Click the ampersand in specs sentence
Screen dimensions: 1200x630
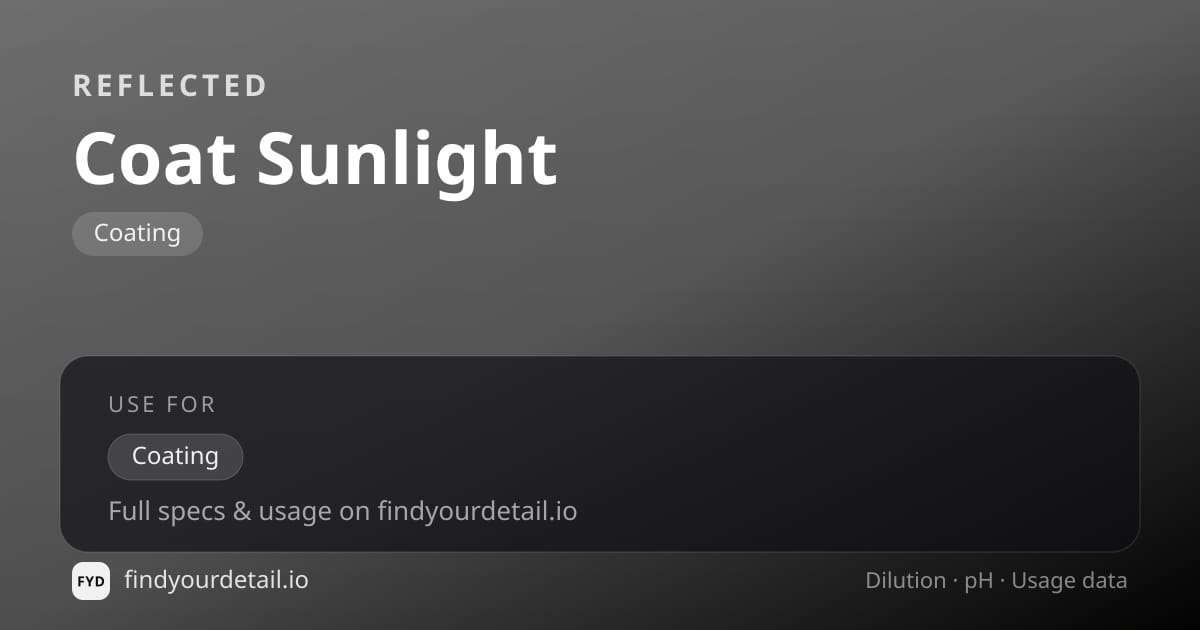click(x=240, y=512)
